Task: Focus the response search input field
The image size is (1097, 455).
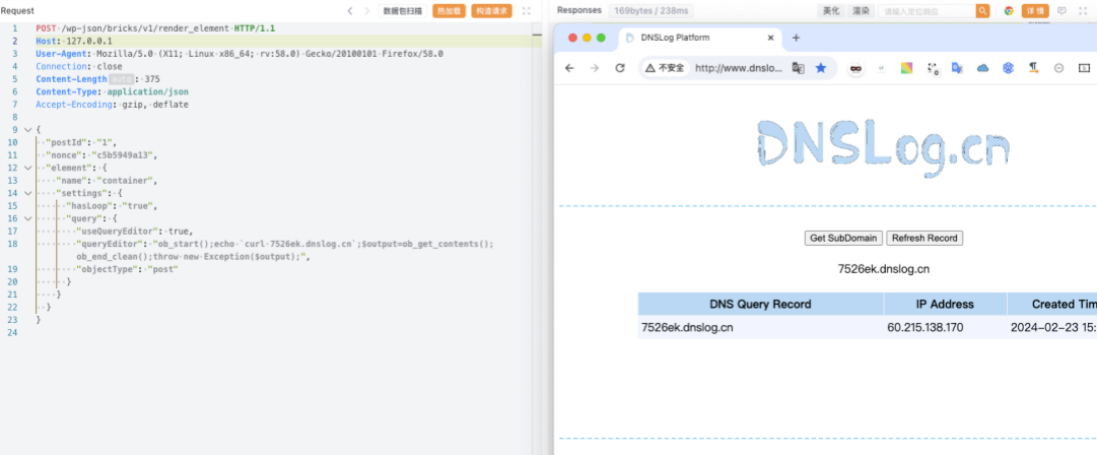Action: (x=926, y=10)
